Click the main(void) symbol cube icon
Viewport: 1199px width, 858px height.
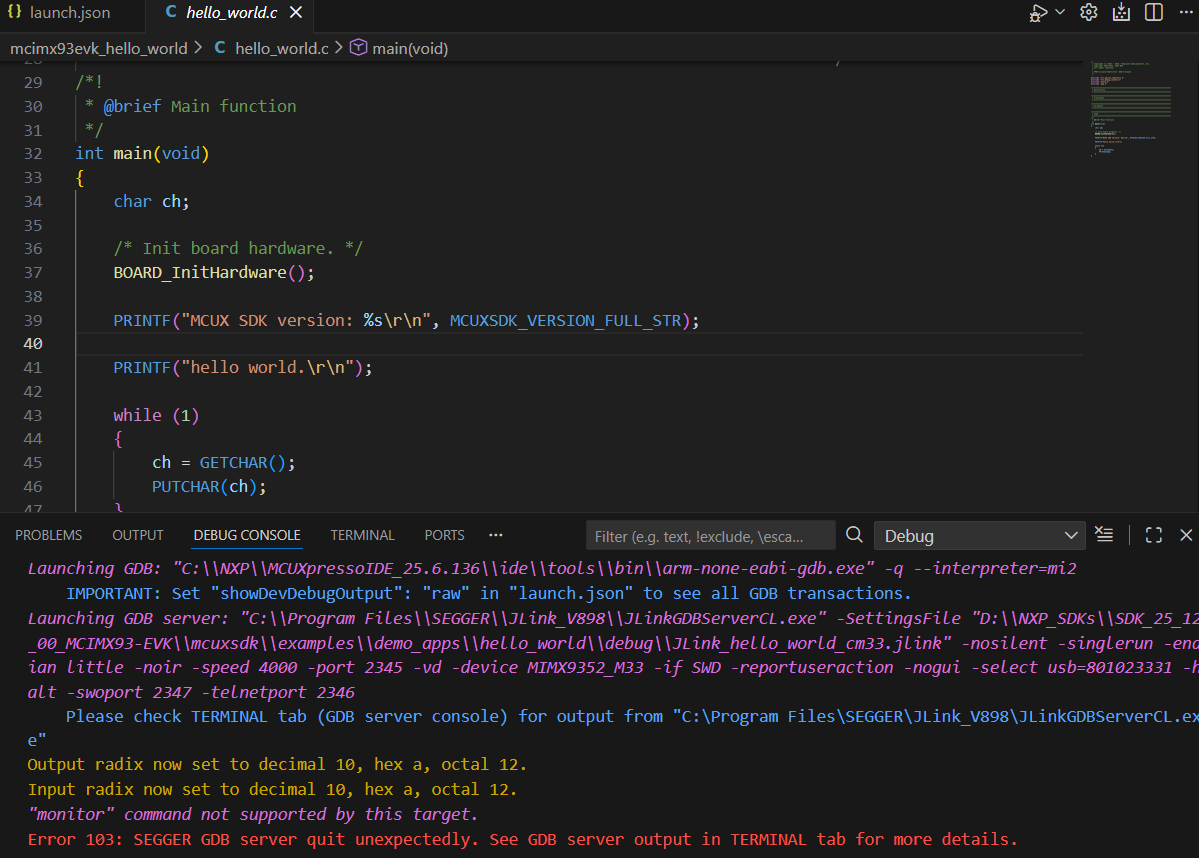tap(358, 47)
